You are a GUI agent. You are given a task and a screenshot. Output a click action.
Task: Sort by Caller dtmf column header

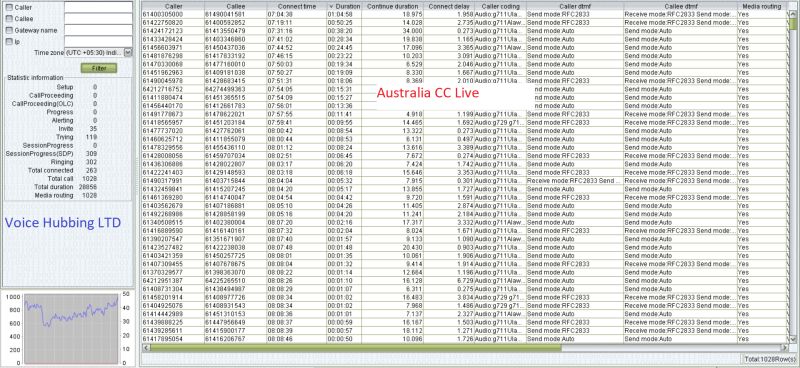coord(574,6)
